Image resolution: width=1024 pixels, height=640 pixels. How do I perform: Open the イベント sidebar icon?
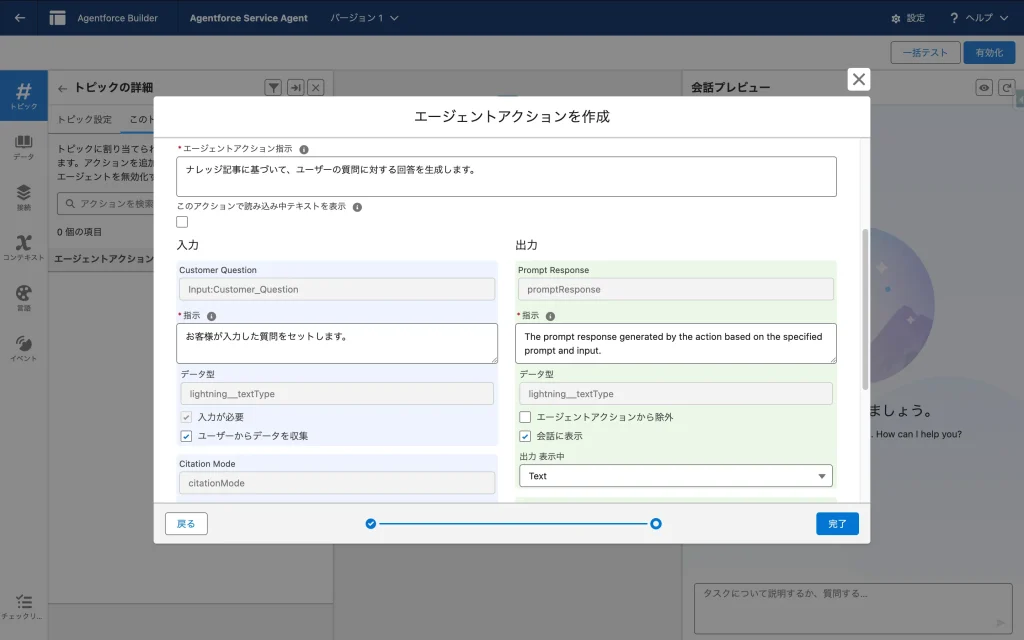(x=23, y=347)
